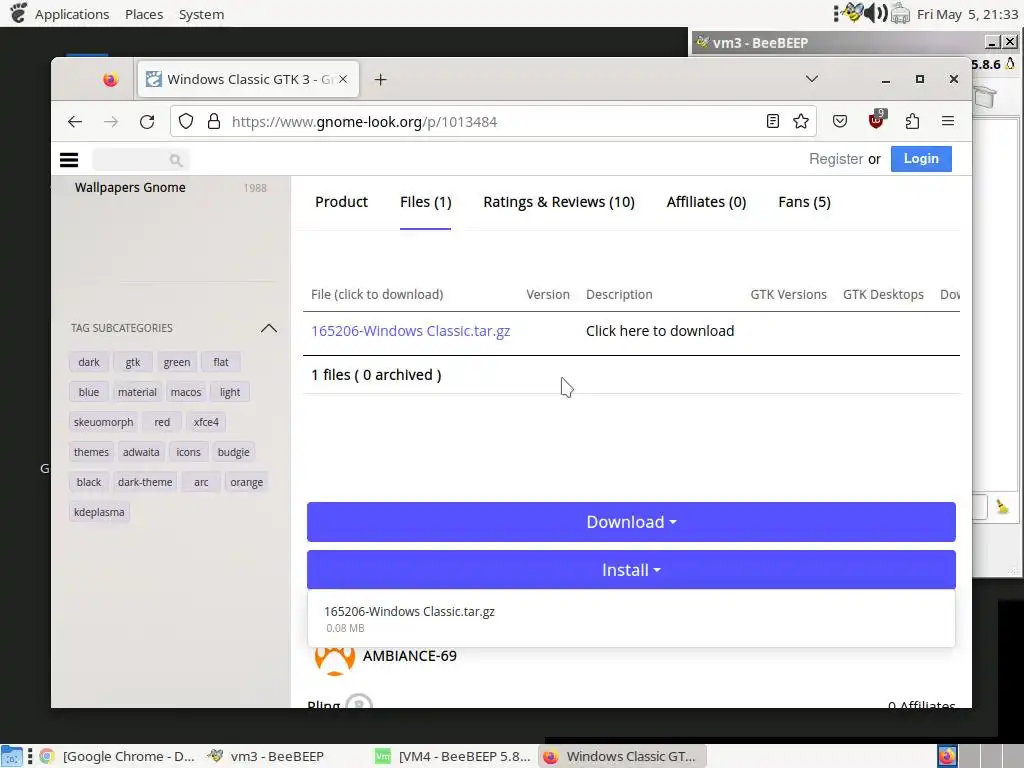This screenshot has height=768, width=1024.
Task: Reload the gnome-look page
Action: 147,121
